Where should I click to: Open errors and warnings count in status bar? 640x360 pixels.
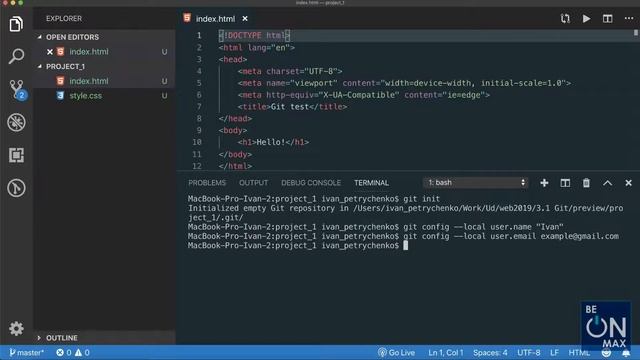pos(73,353)
